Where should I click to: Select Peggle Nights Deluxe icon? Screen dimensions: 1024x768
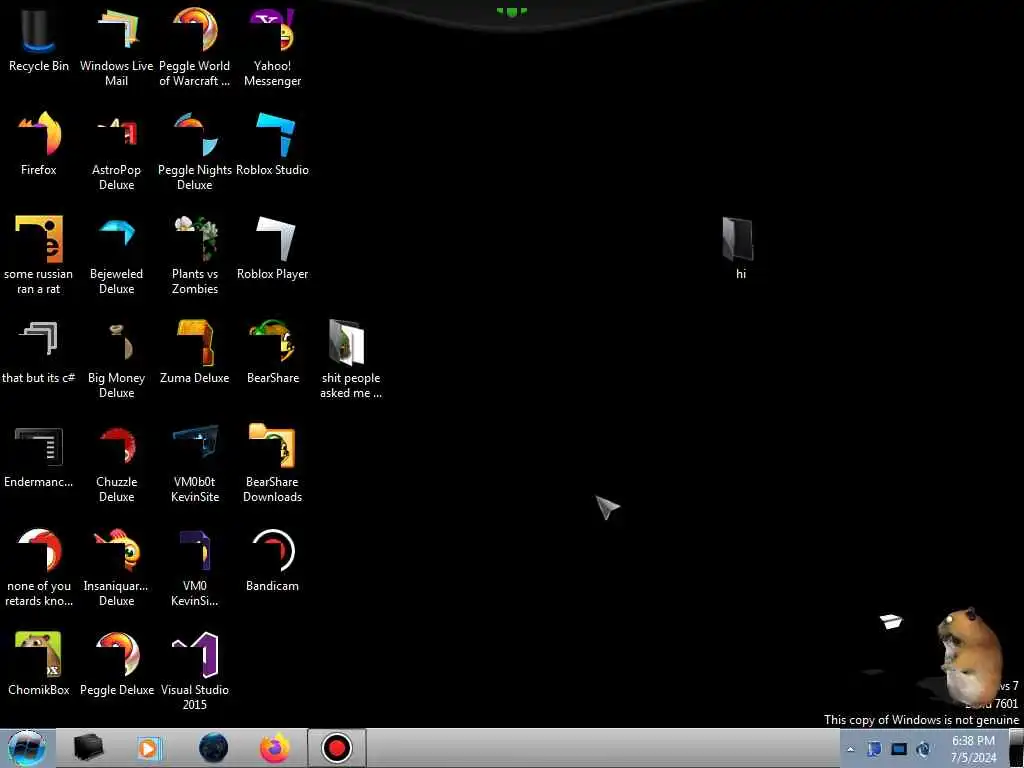195,150
